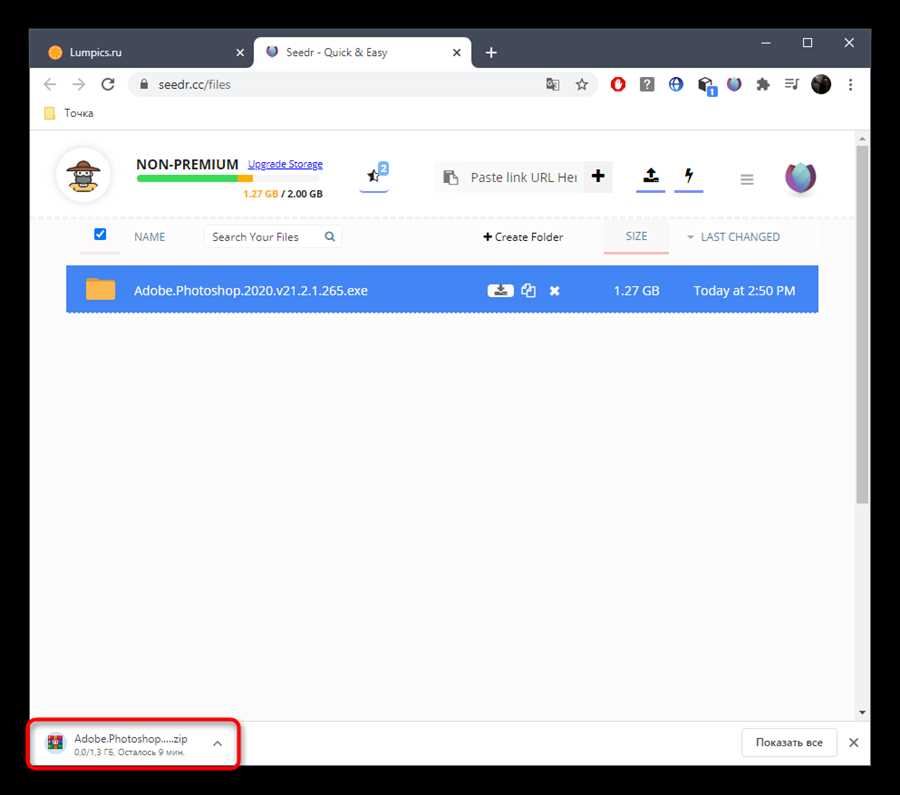The height and width of the screenshot is (795, 900).
Task: Bookmark this page with star
Action: point(581,84)
